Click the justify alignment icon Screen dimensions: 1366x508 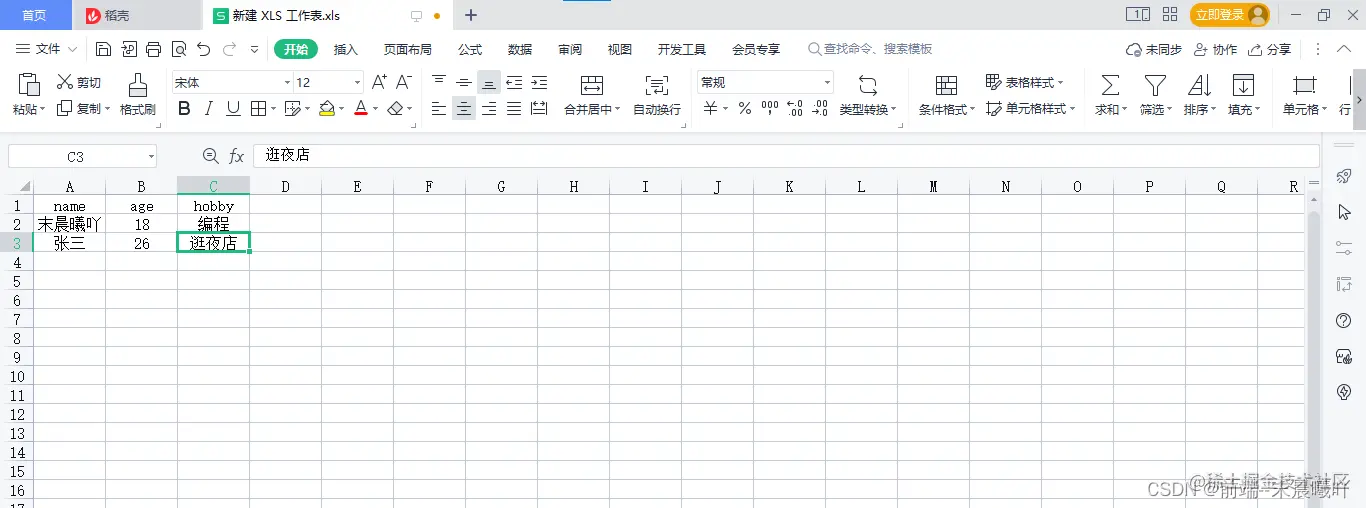tap(514, 109)
